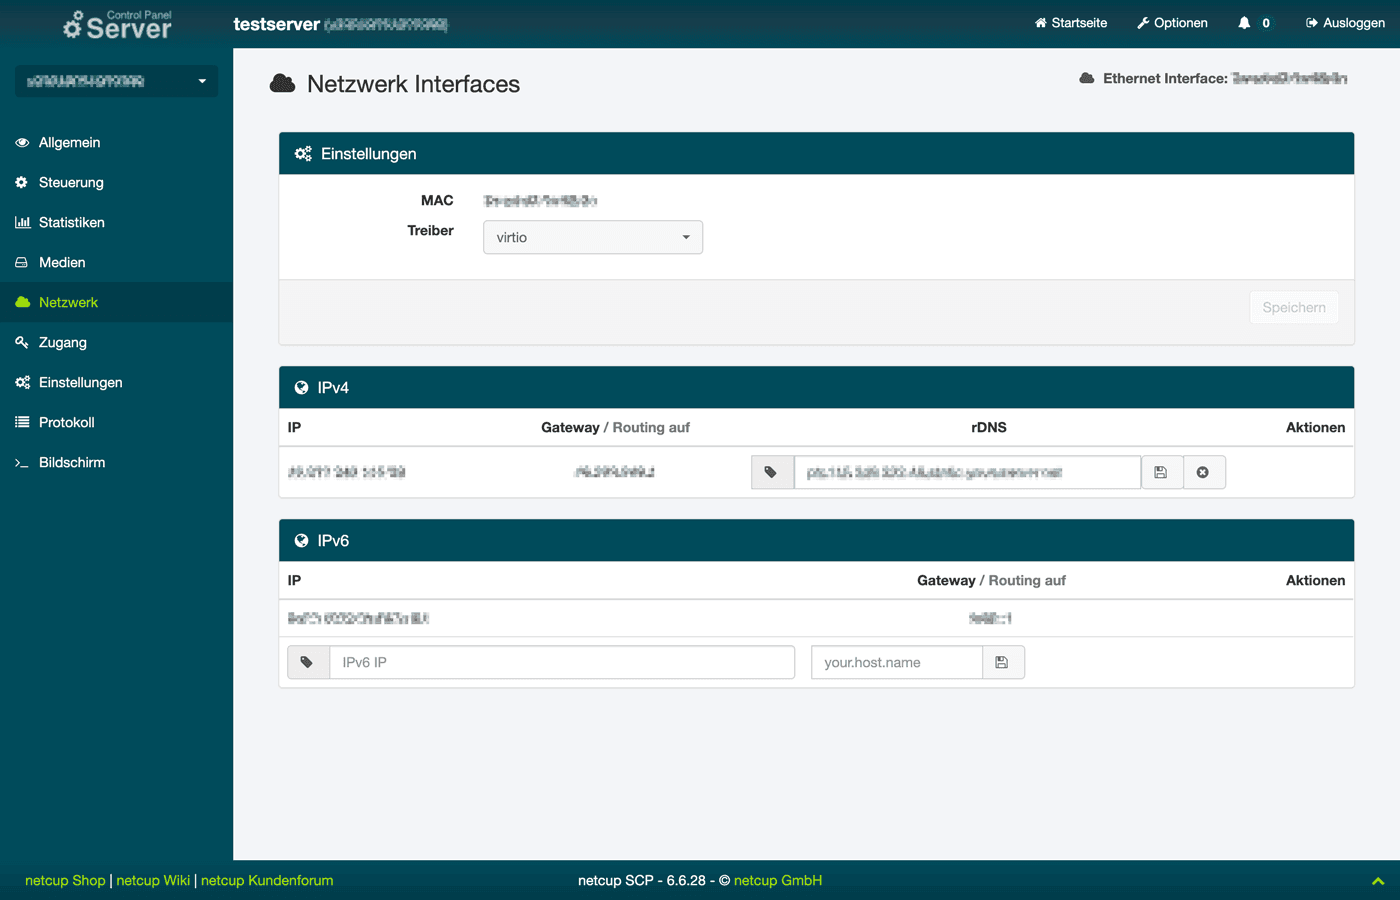The height and width of the screenshot is (900, 1400).
Task: Click the Control Panel Server logo
Action: [x=117, y=24]
